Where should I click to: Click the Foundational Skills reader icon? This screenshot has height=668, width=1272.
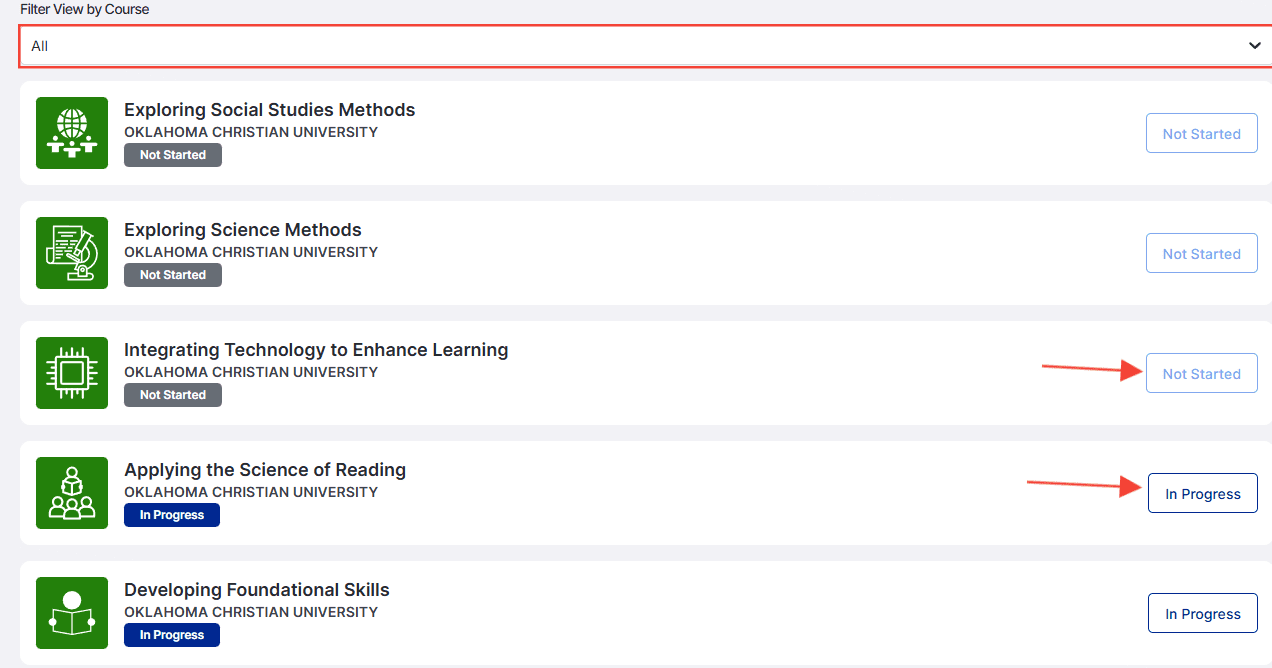[72, 613]
